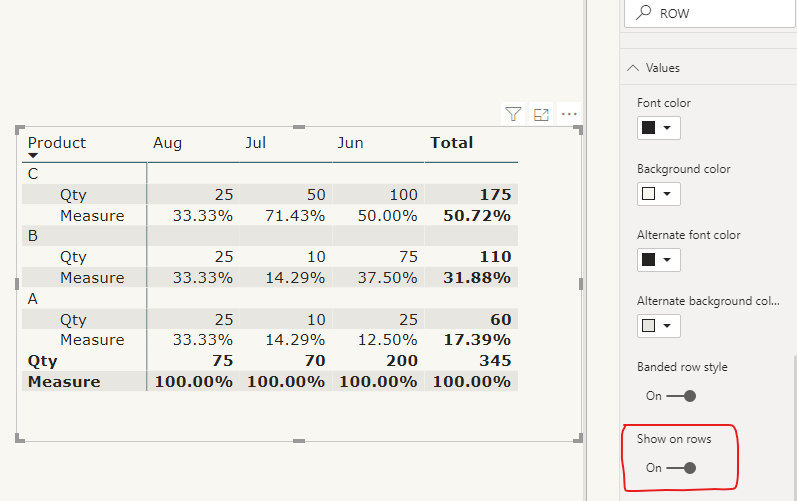Select product row B

pos(33,236)
